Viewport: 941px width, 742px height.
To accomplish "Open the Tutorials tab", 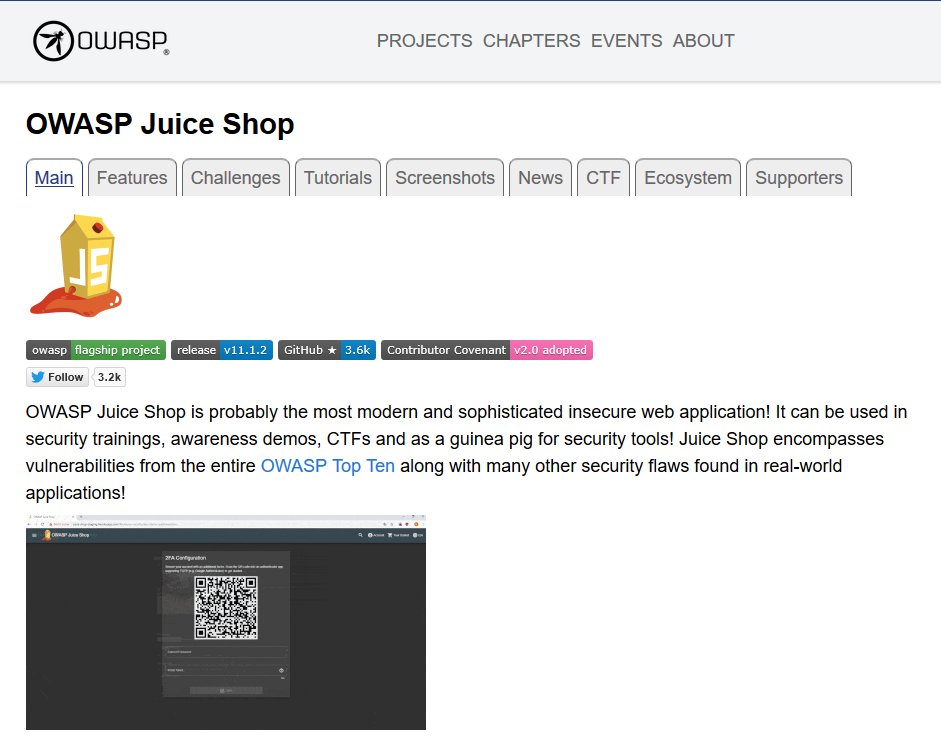I will (x=338, y=178).
